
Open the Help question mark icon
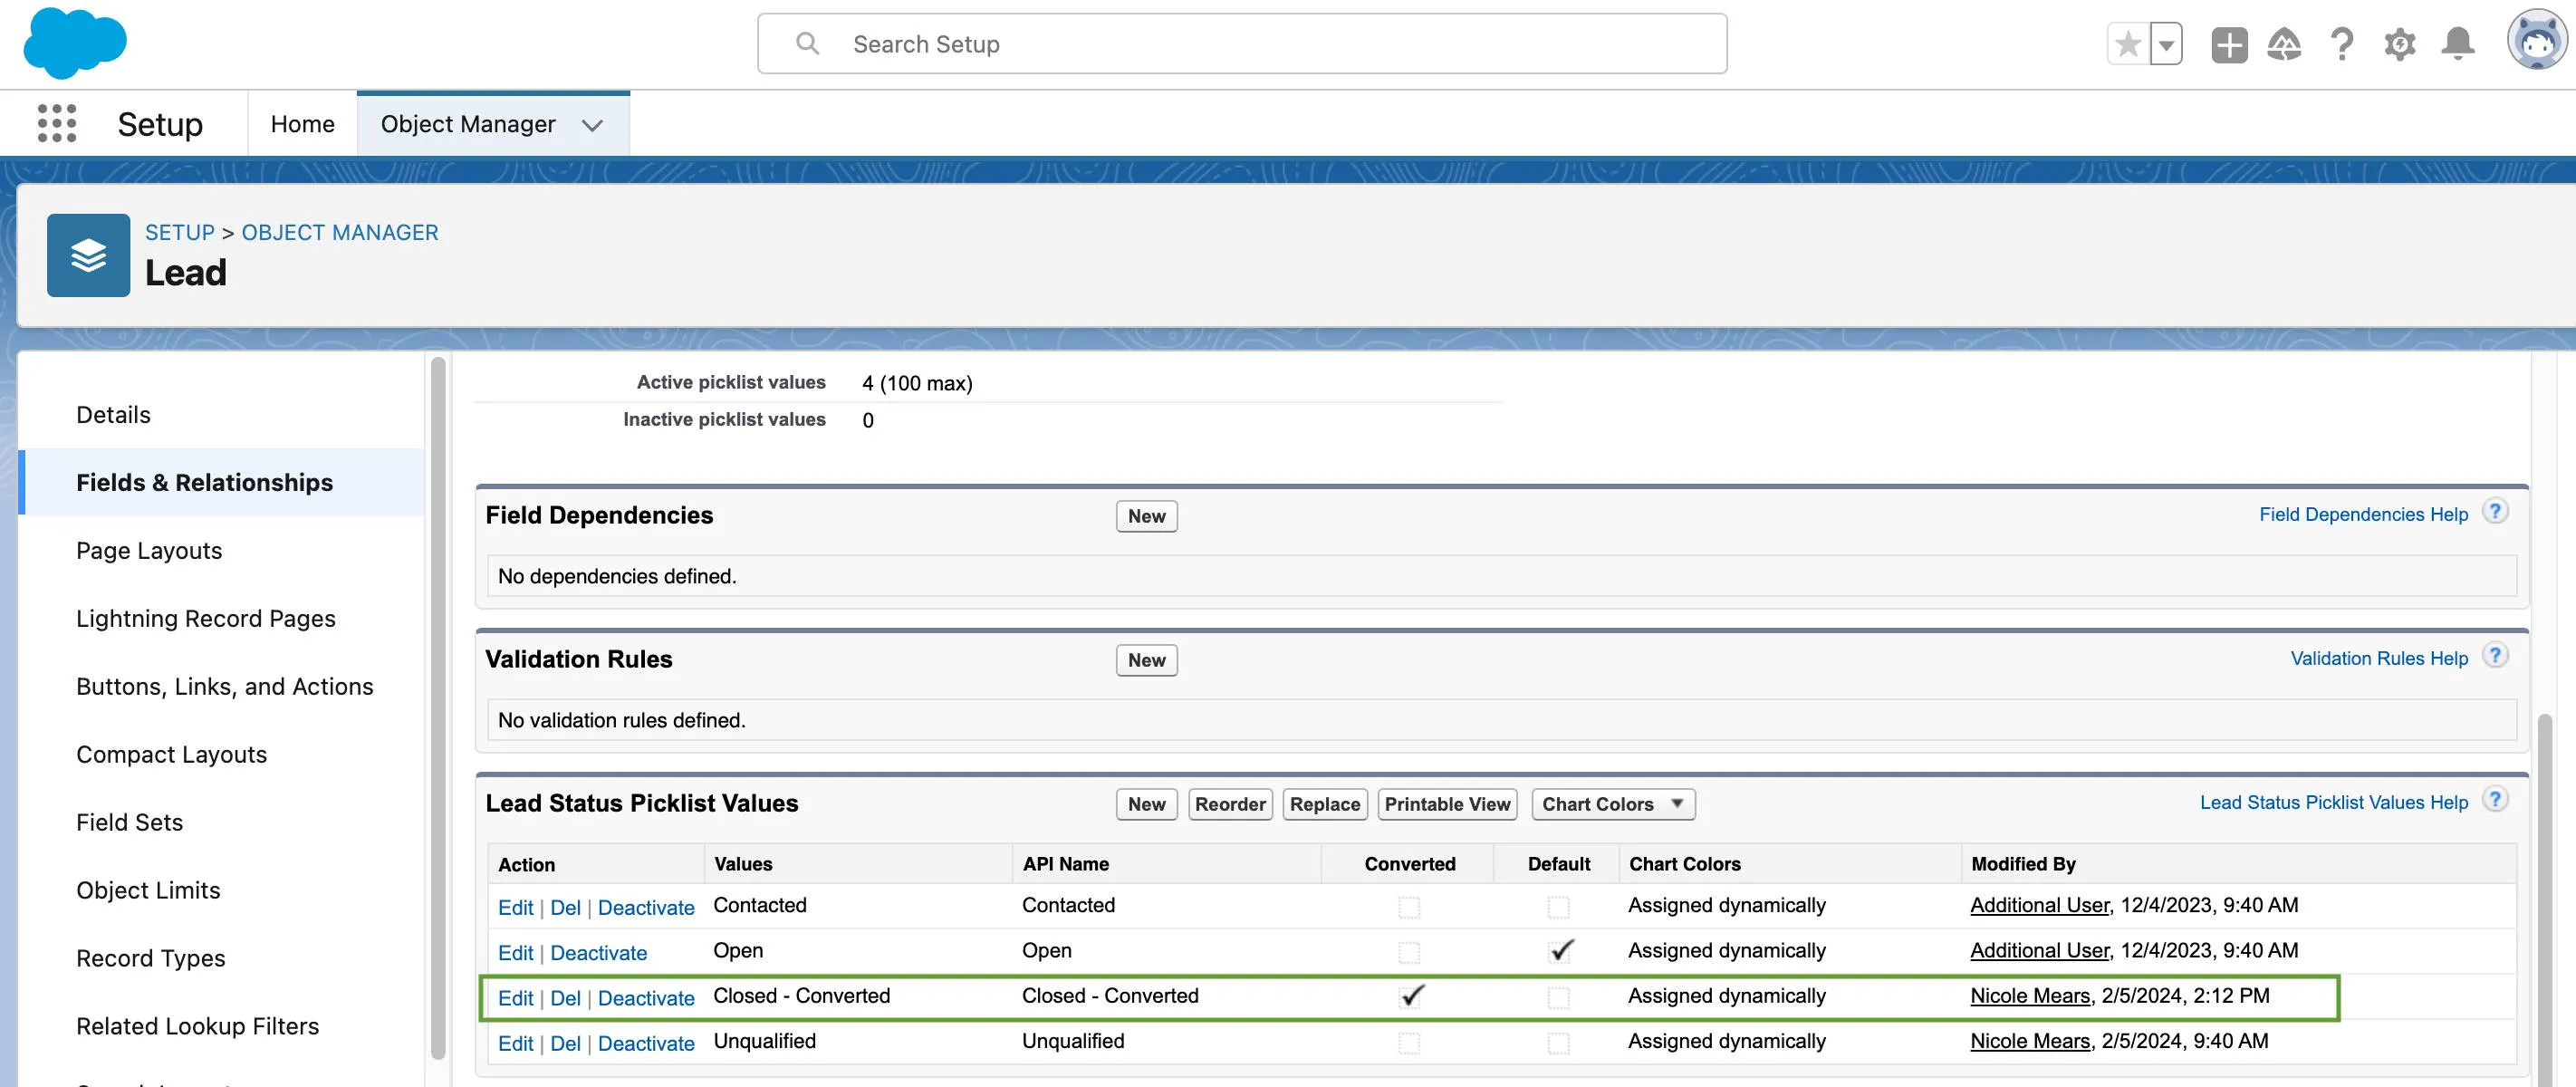2342,44
